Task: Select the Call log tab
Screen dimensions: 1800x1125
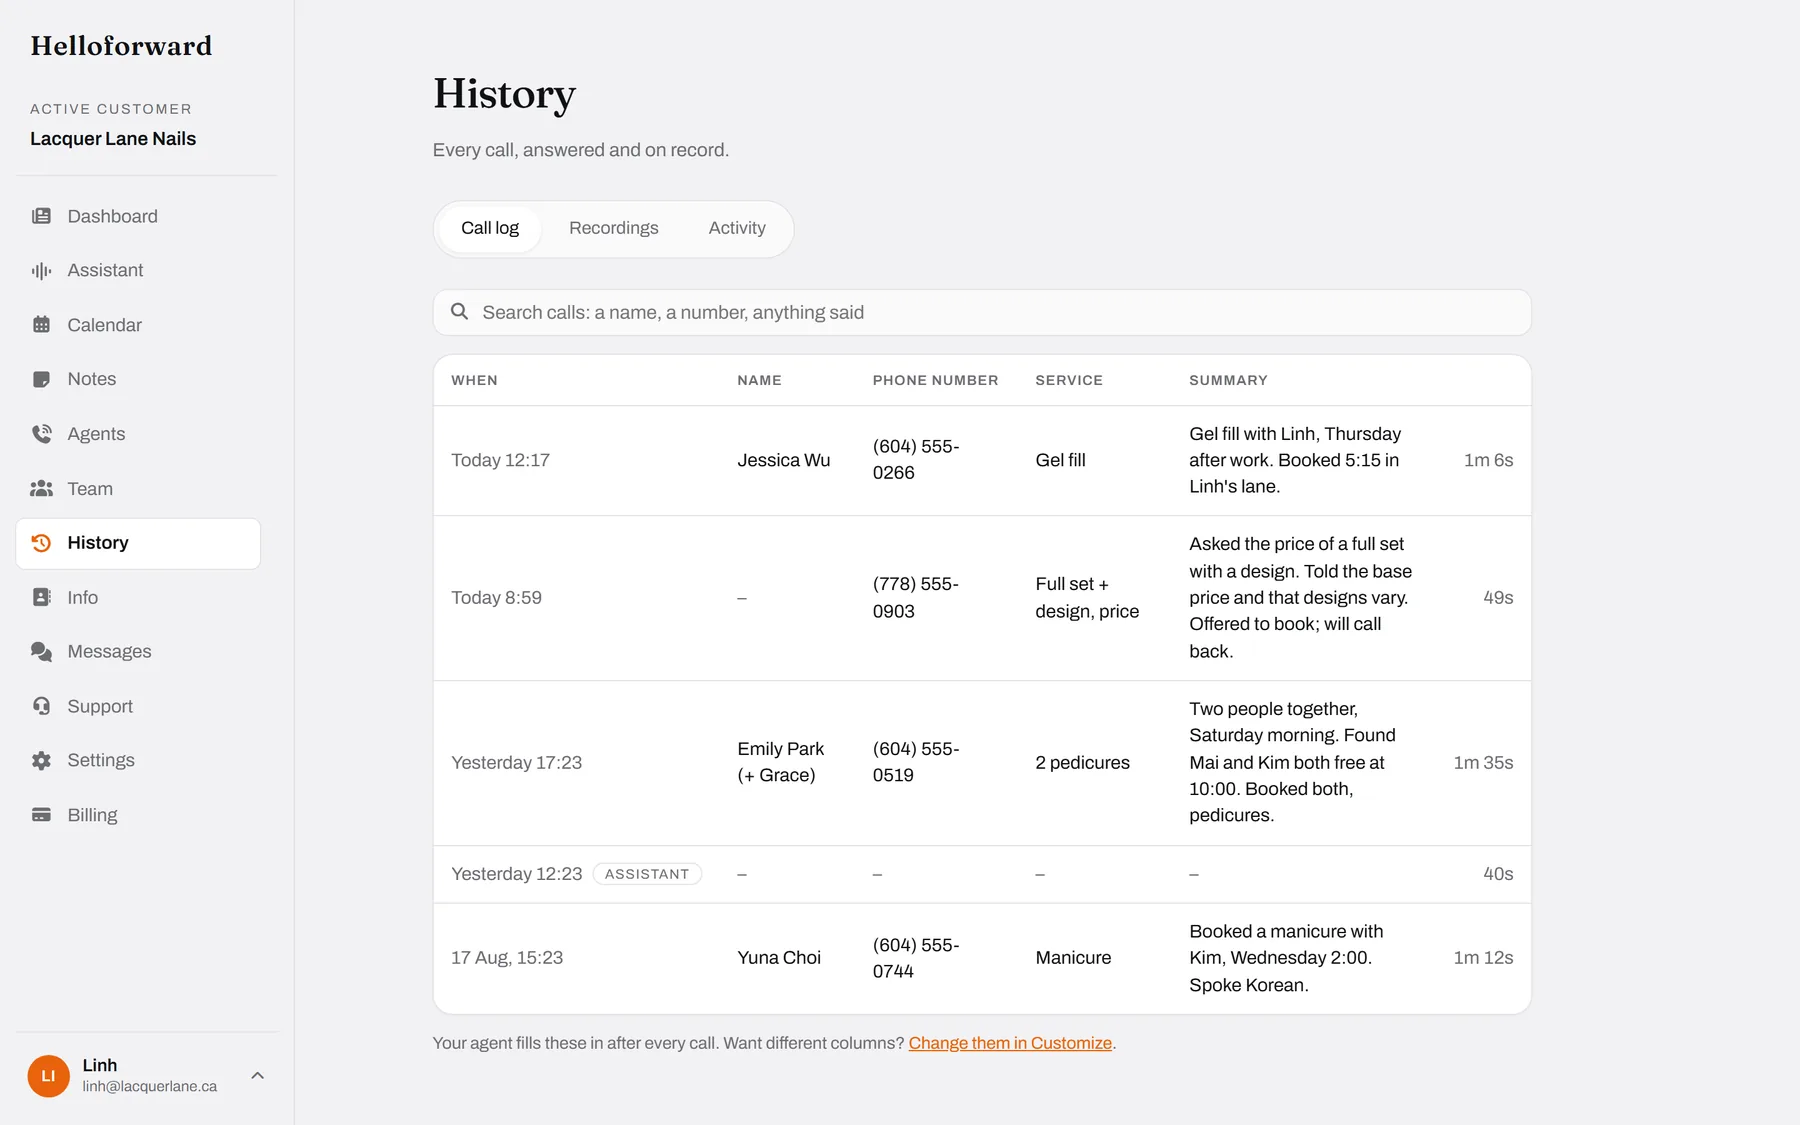Action: (490, 228)
